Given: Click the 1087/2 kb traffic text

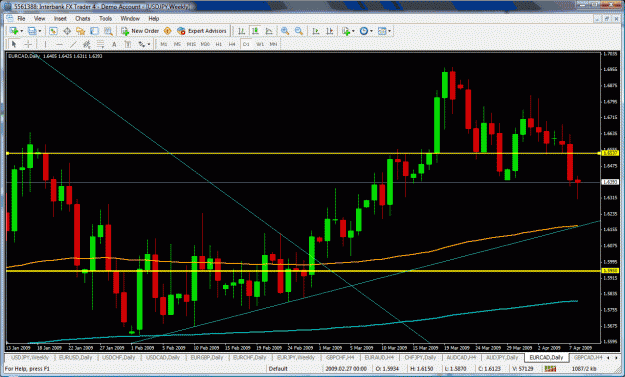Looking at the screenshot, I should point(584,369).
